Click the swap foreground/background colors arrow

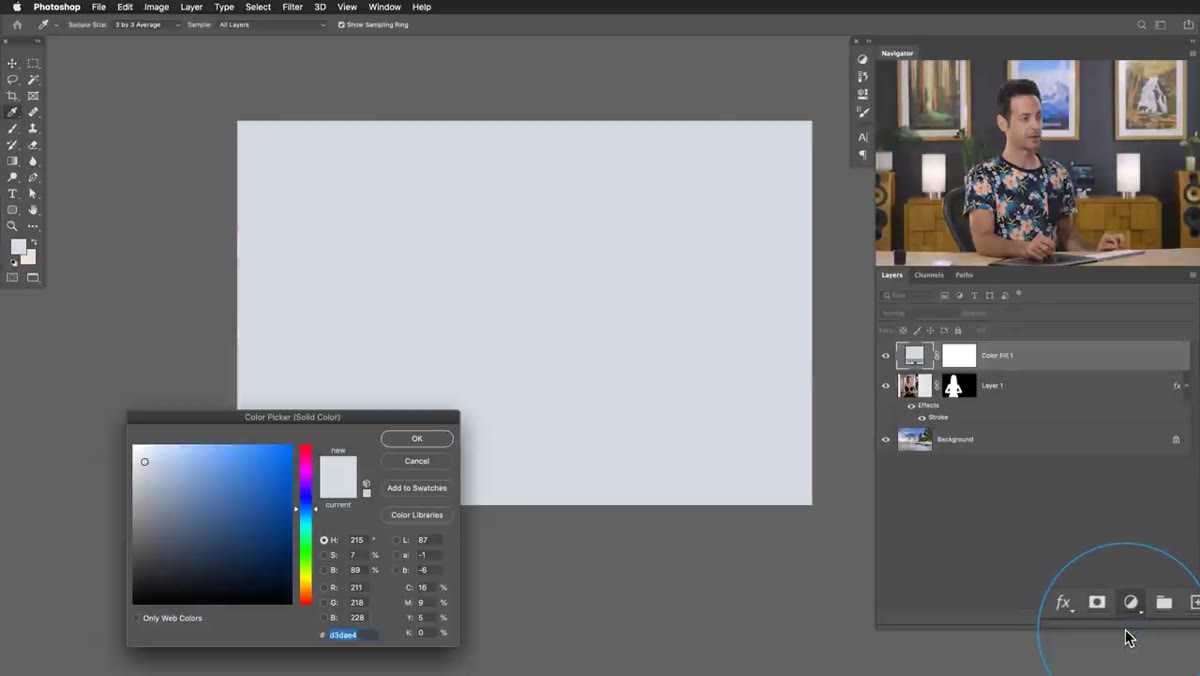coord(32,242)
